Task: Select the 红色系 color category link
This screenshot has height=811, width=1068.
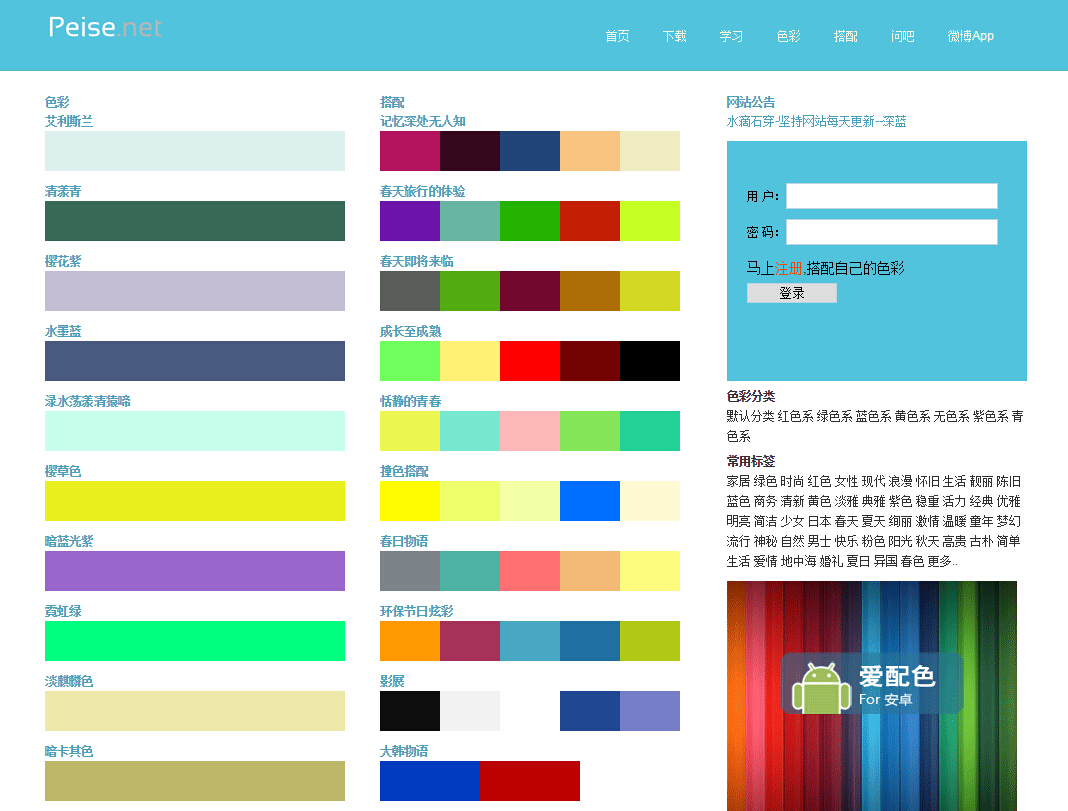Action: 795,416
